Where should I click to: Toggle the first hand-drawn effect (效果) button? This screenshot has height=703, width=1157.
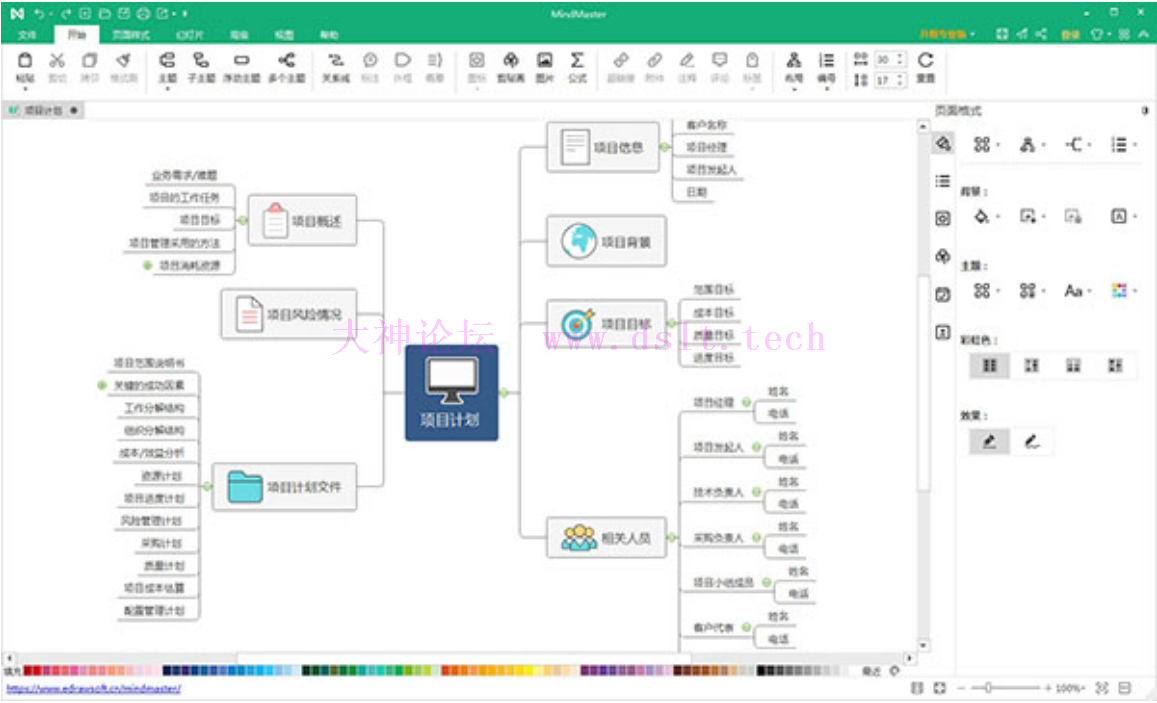click(989, 441)
